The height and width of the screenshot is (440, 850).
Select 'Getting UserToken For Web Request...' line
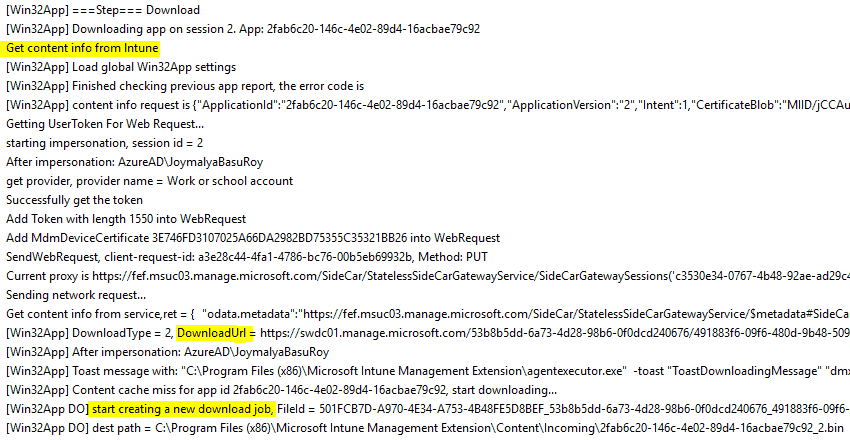coord(105,124)
